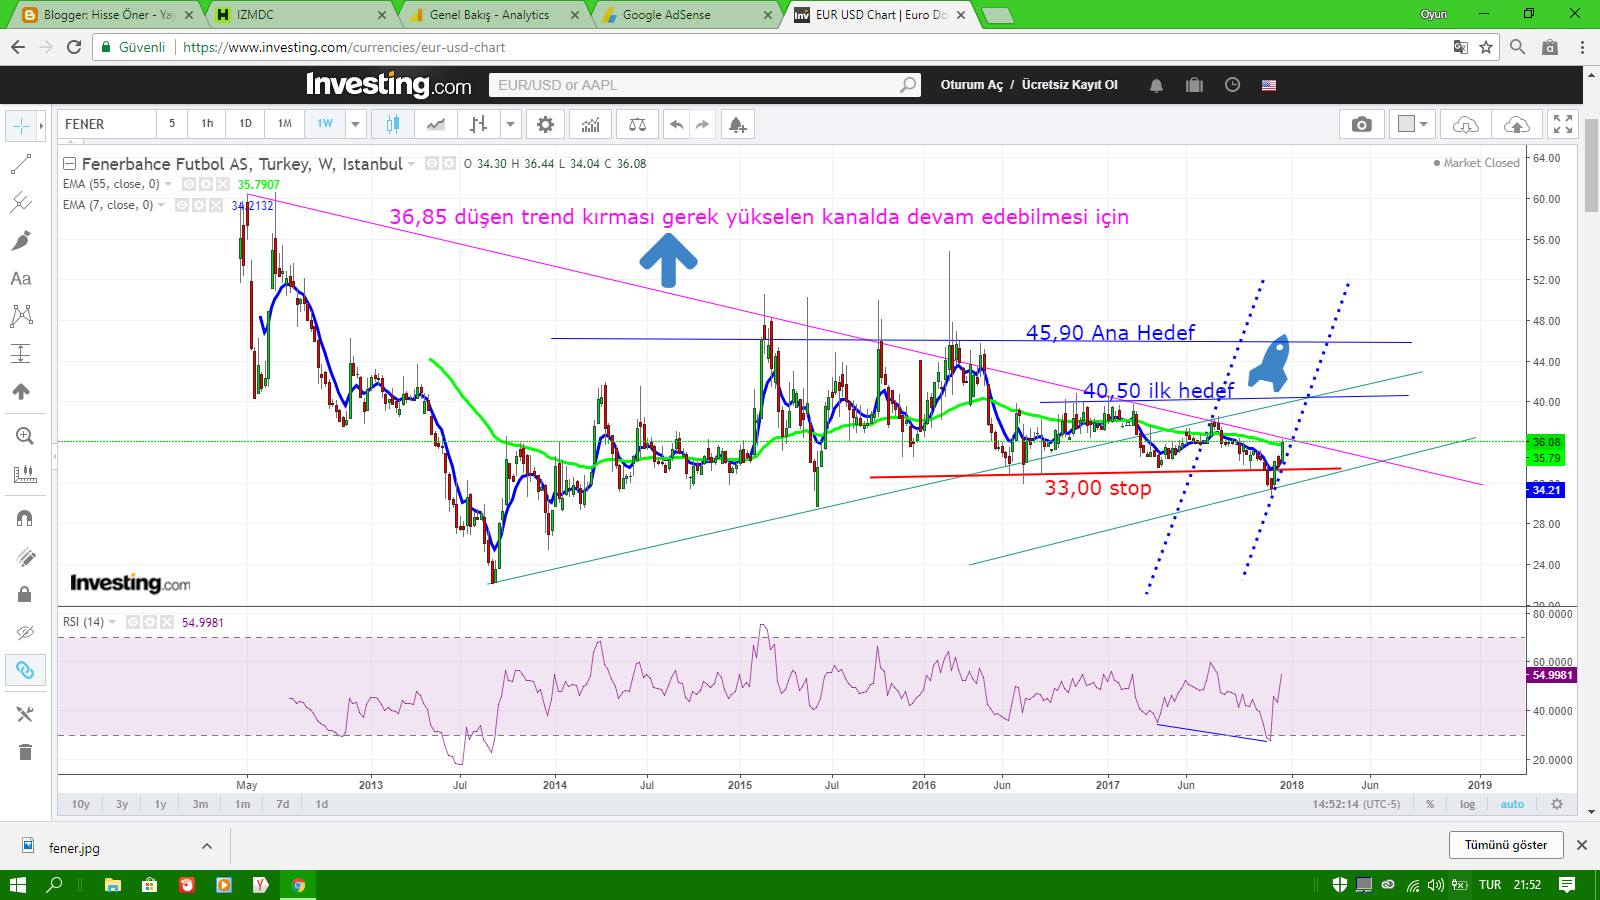Set chart range to 3m
The height and width of the screenshot is (900, 1600).
(x=200, y=804)
